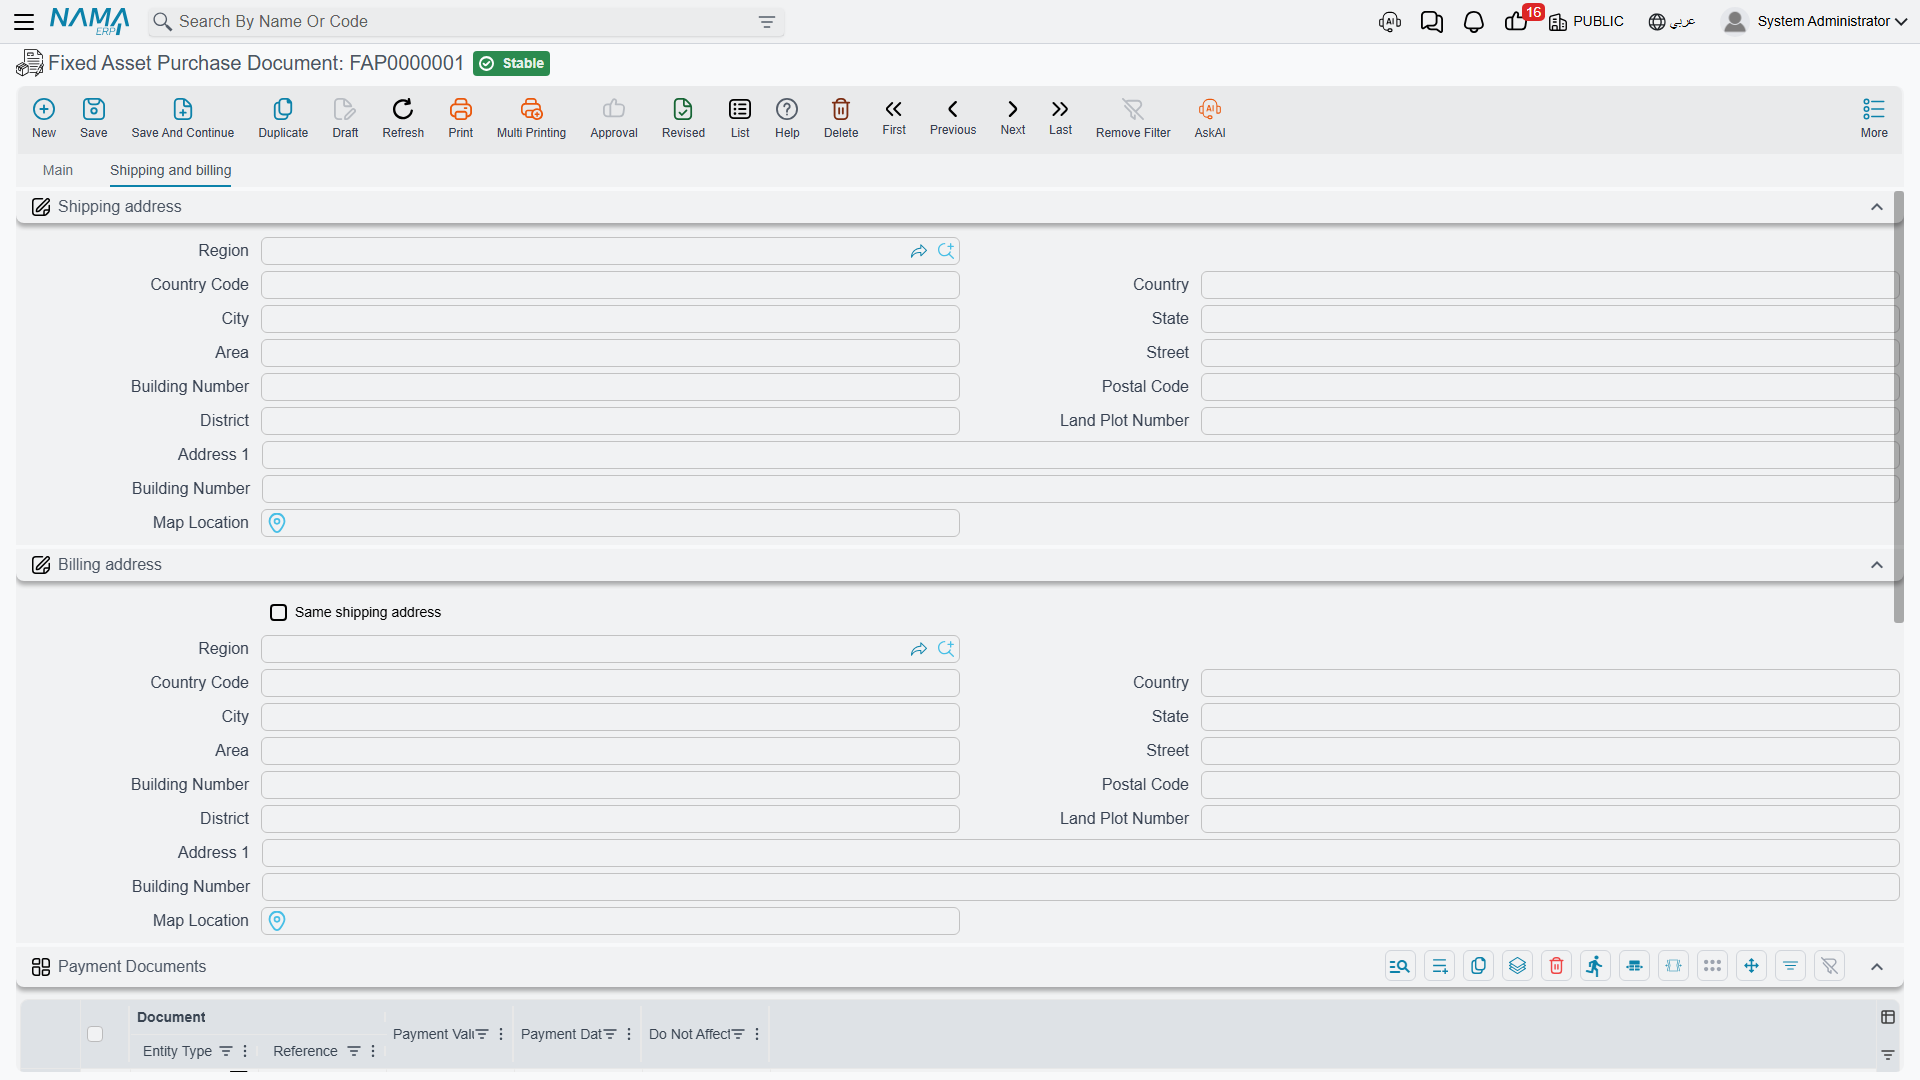1920x1080 pixels.
Task: Click the shipping Address 1 input field
Action: (x=1080, y=455)
